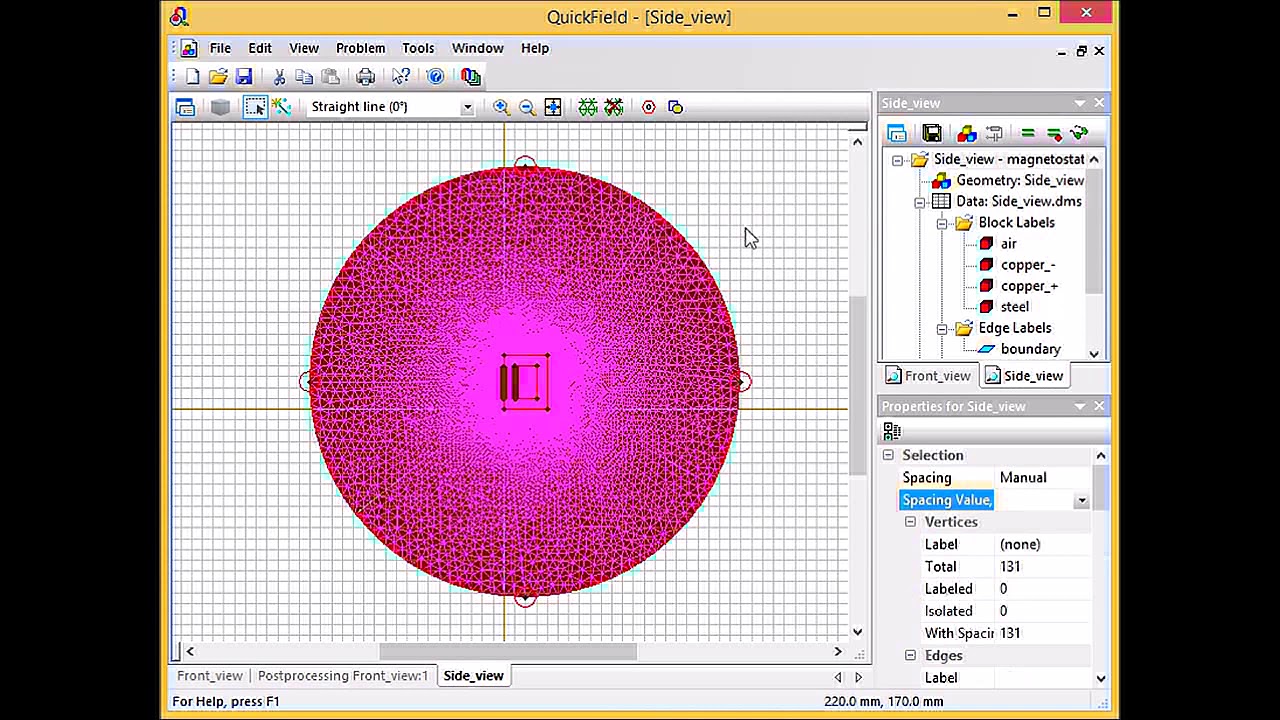Viewport: 1280px width, 720px height.
Task: Click the Paste clipboard icon
Action: [x=330, y=77]
